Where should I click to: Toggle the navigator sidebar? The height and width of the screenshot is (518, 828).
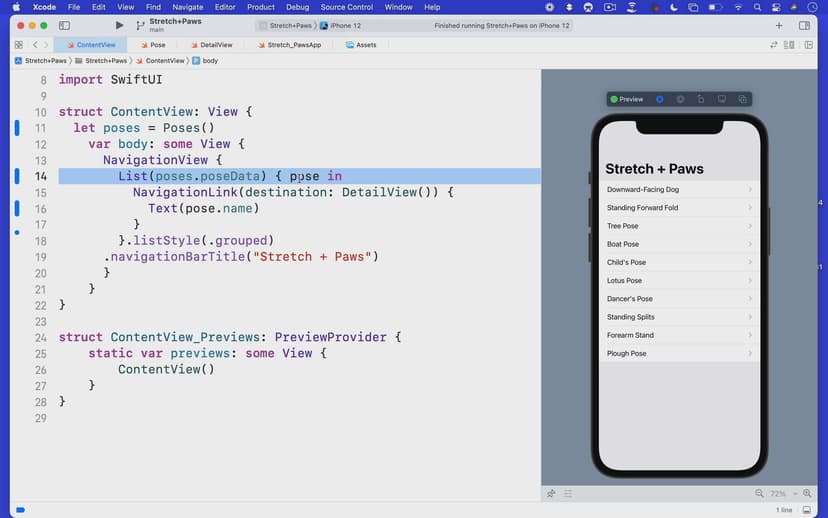coord(64,25)
